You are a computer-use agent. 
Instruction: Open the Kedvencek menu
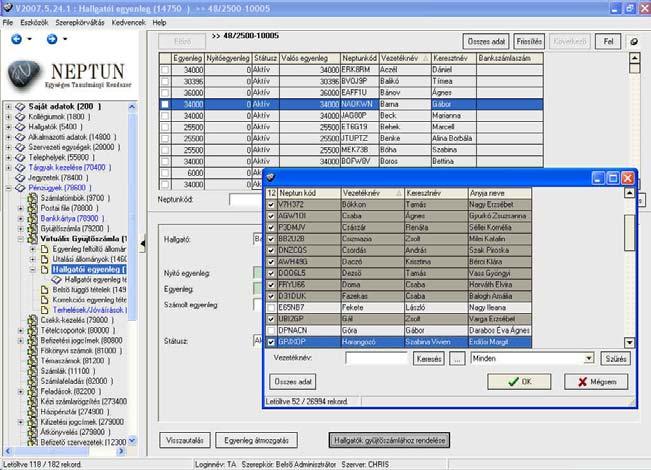coord(128,22)
